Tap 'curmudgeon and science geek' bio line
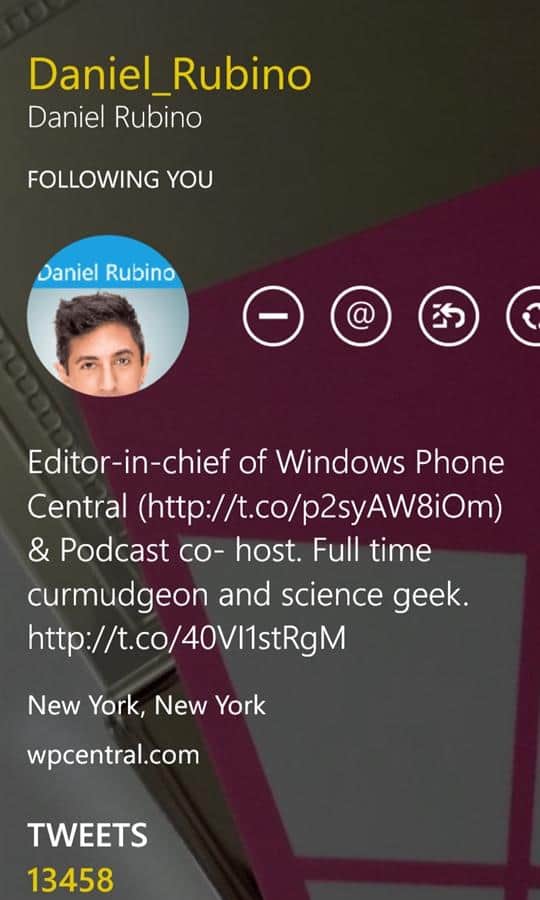540x900 pixels. click(x=248, y=596)
